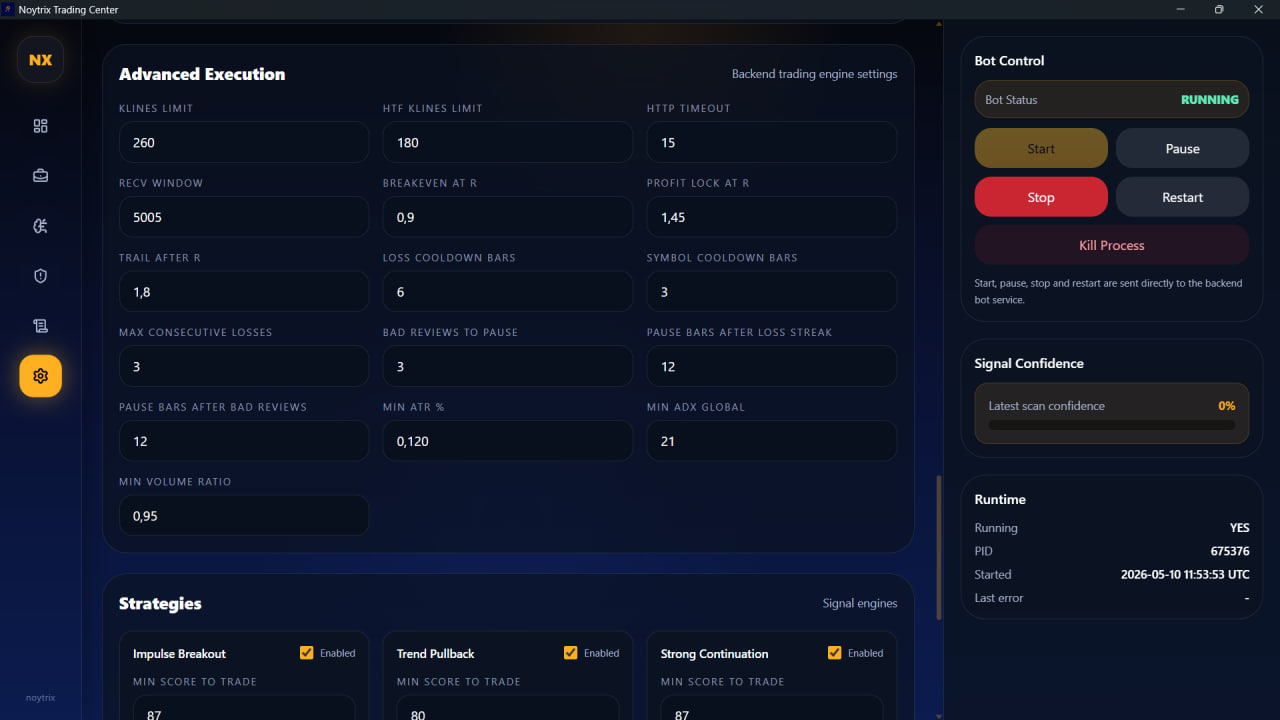Restart the trading bot
Screen dimensions: 1280x720
(x=1182, y=197)
